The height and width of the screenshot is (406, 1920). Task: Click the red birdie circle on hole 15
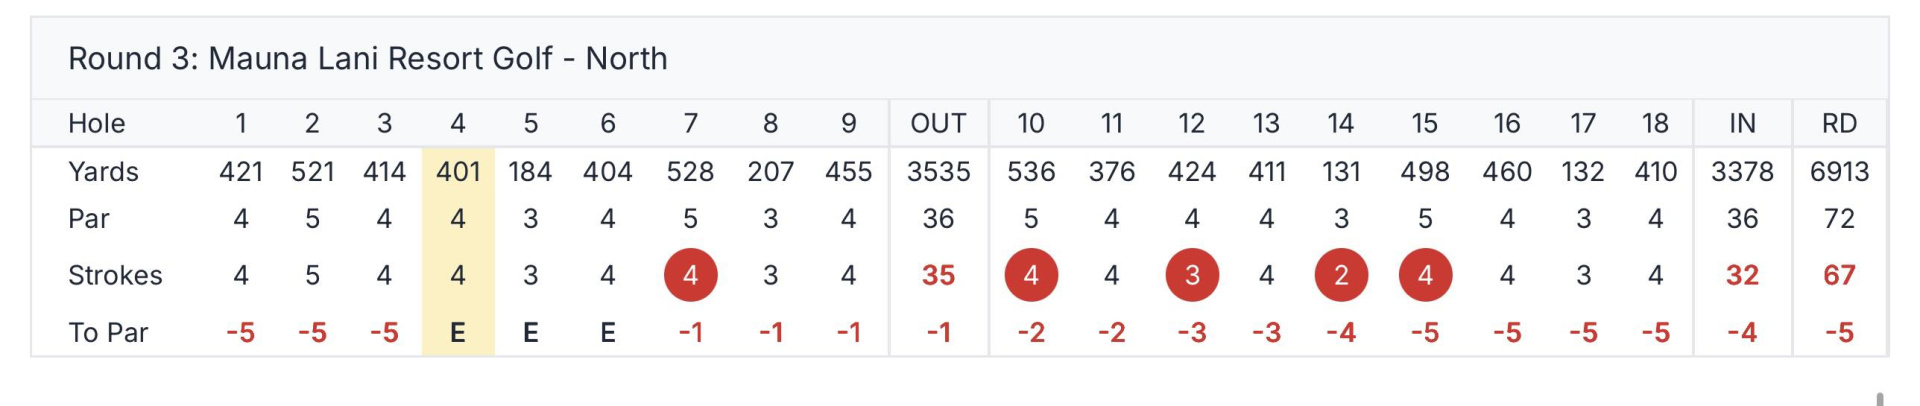1425,275
